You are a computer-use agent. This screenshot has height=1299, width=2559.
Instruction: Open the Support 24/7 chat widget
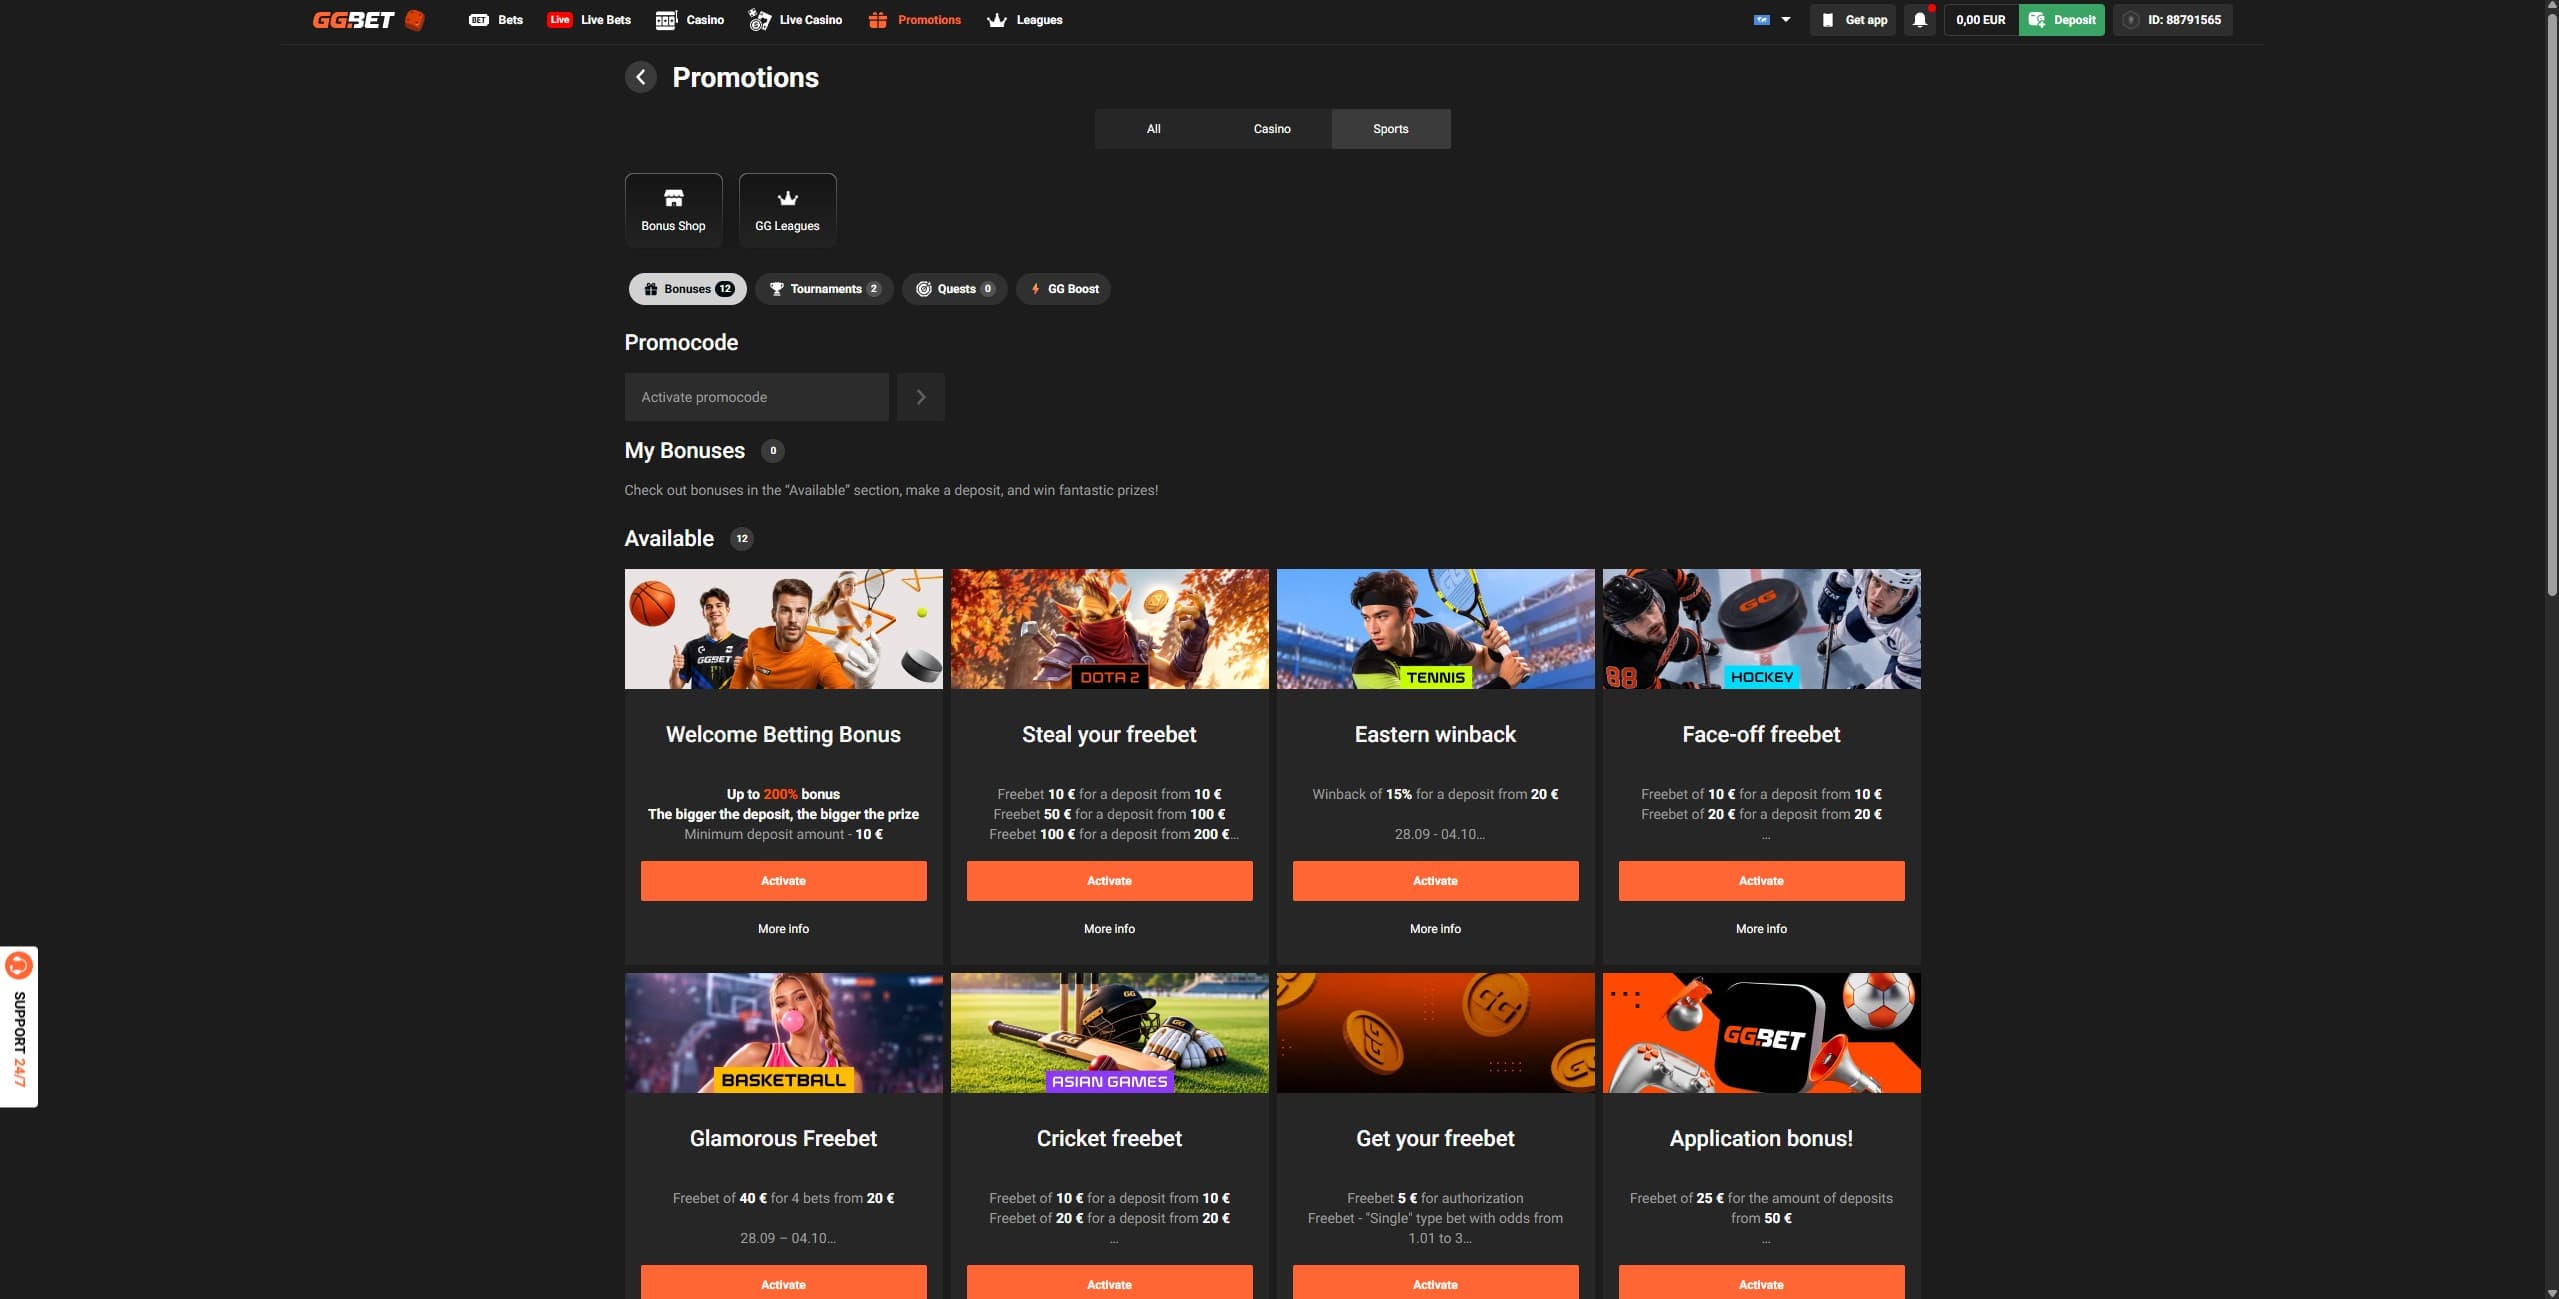click(x=19, y=1026)
